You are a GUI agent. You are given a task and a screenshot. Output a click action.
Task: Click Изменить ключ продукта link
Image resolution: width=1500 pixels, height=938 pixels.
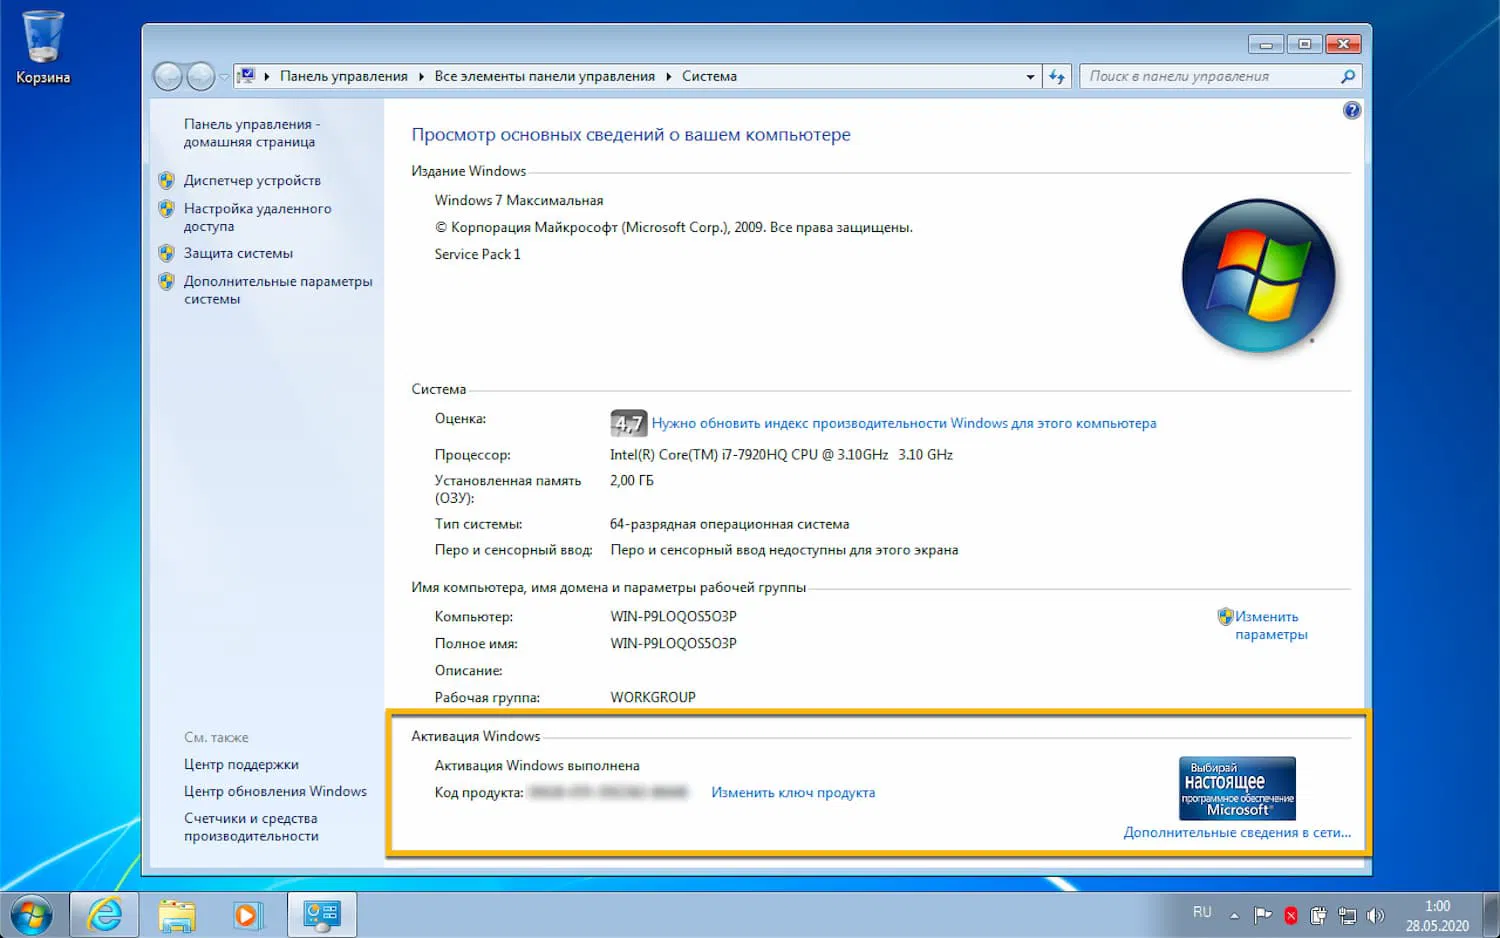tap(793, 792)
